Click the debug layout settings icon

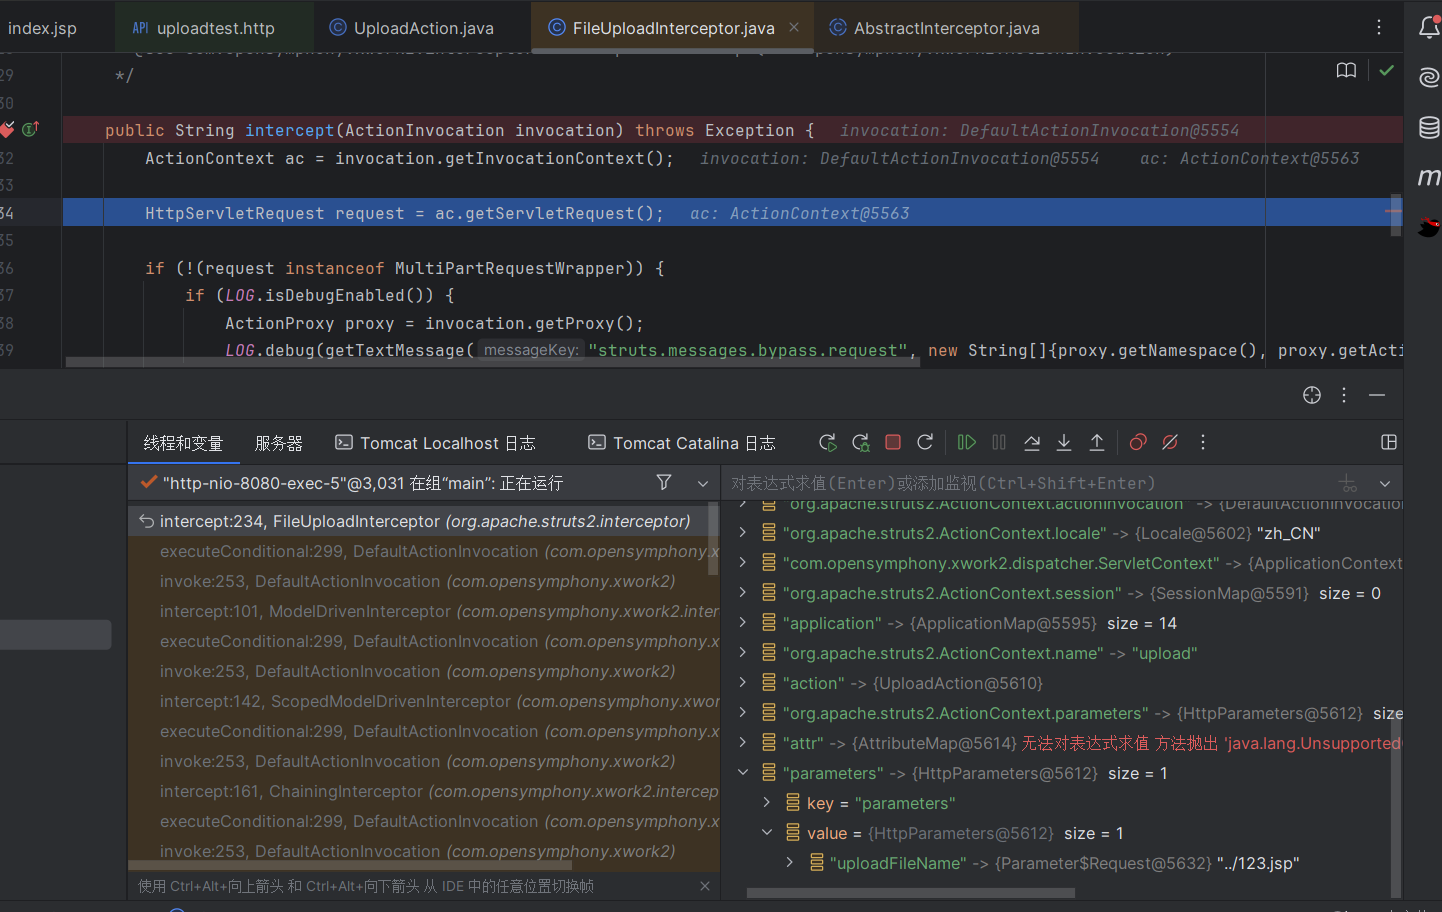[1389, 442]
